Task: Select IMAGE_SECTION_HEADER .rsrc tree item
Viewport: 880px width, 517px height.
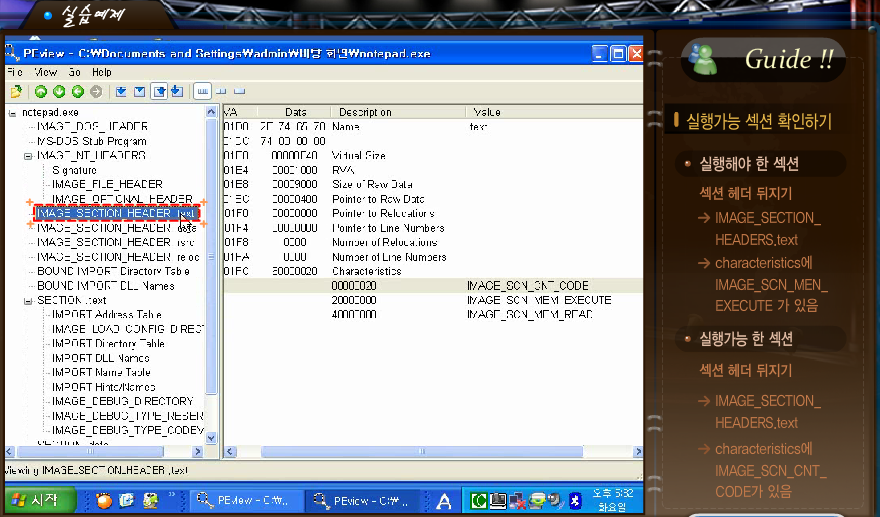Action: pos(115,243)
